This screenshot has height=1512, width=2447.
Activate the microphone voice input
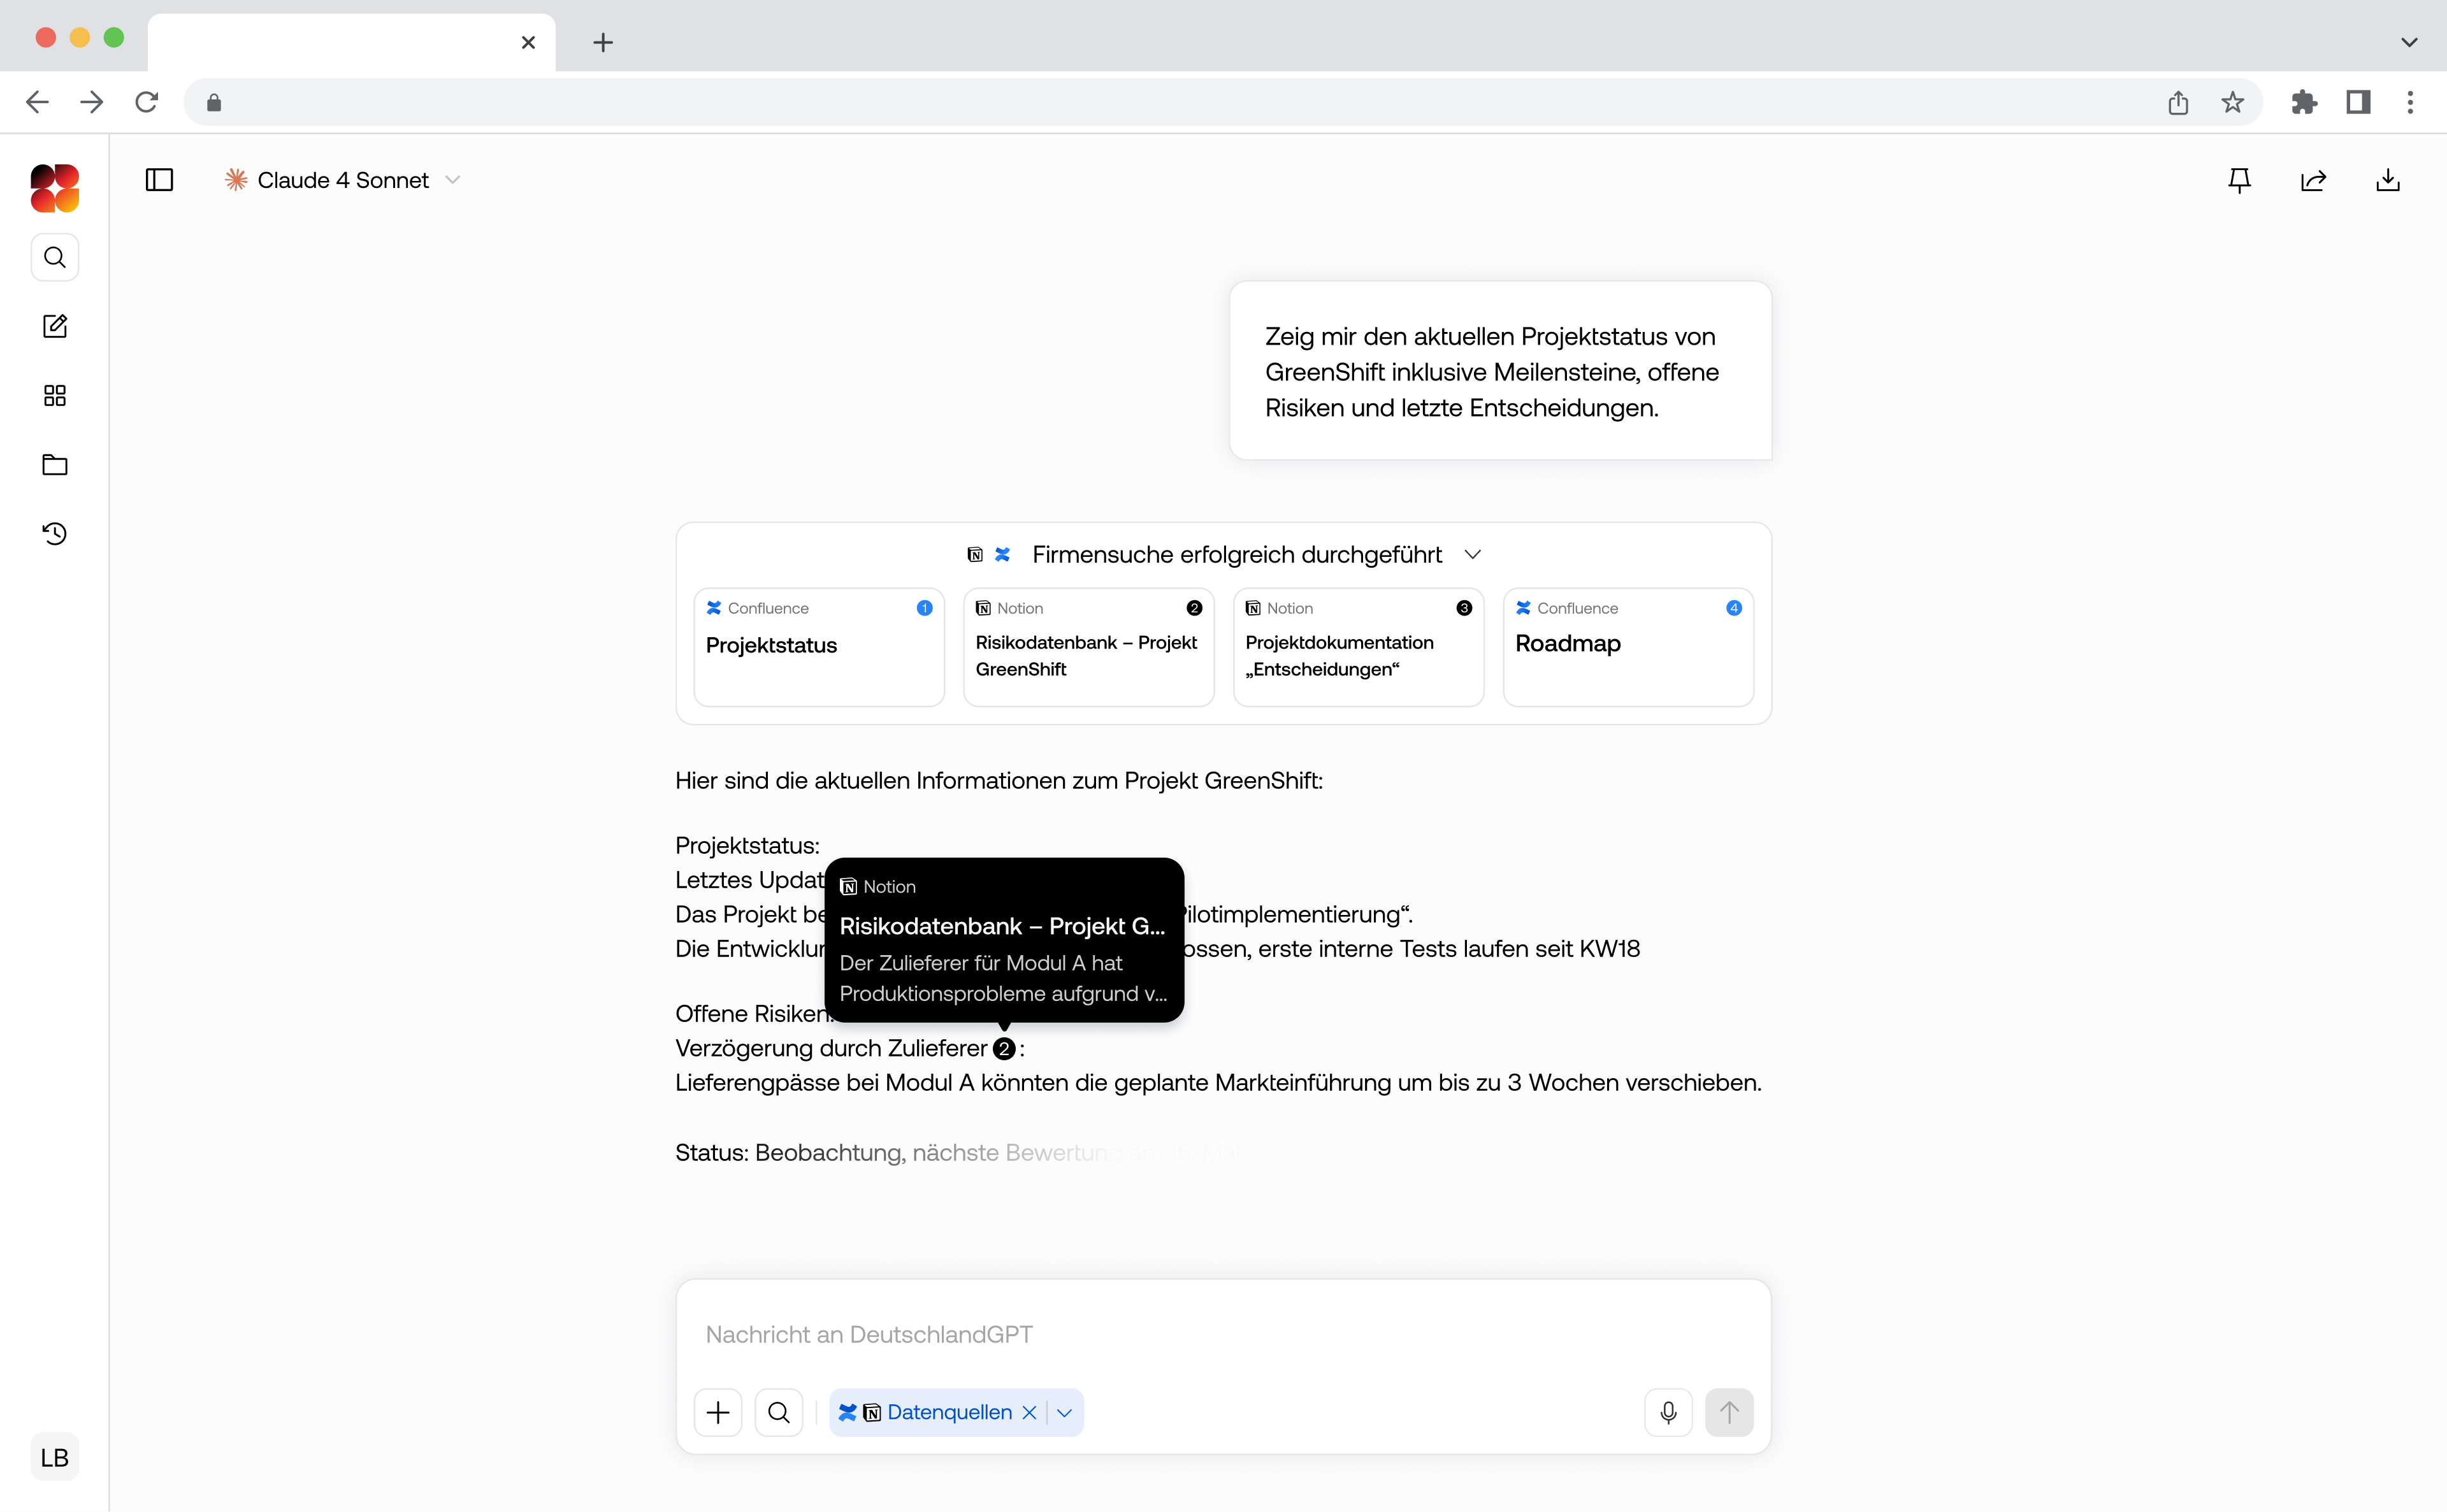pos(1667,1412)
